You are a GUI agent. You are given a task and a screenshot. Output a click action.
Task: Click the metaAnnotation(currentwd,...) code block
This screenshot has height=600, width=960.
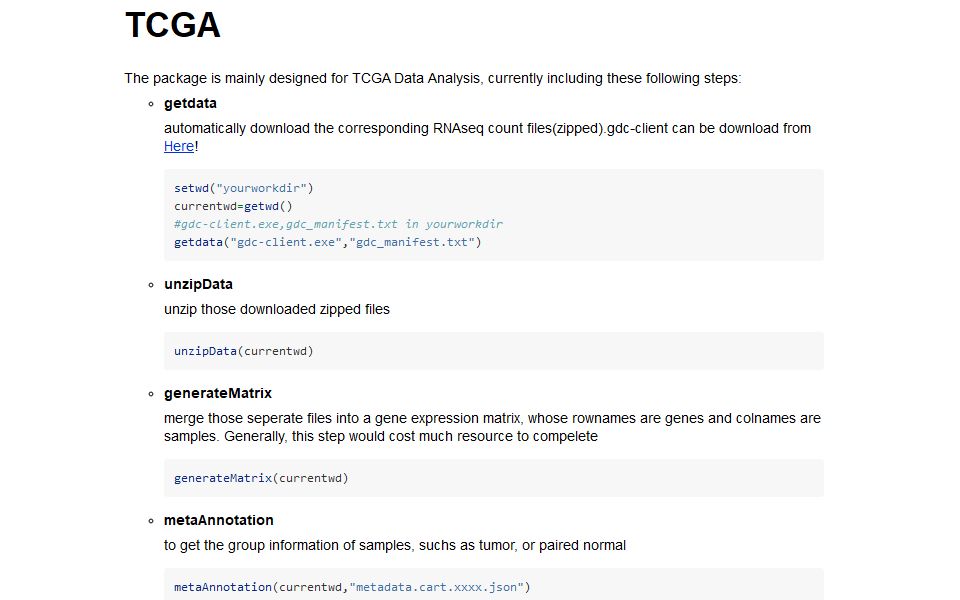point(351,587)
